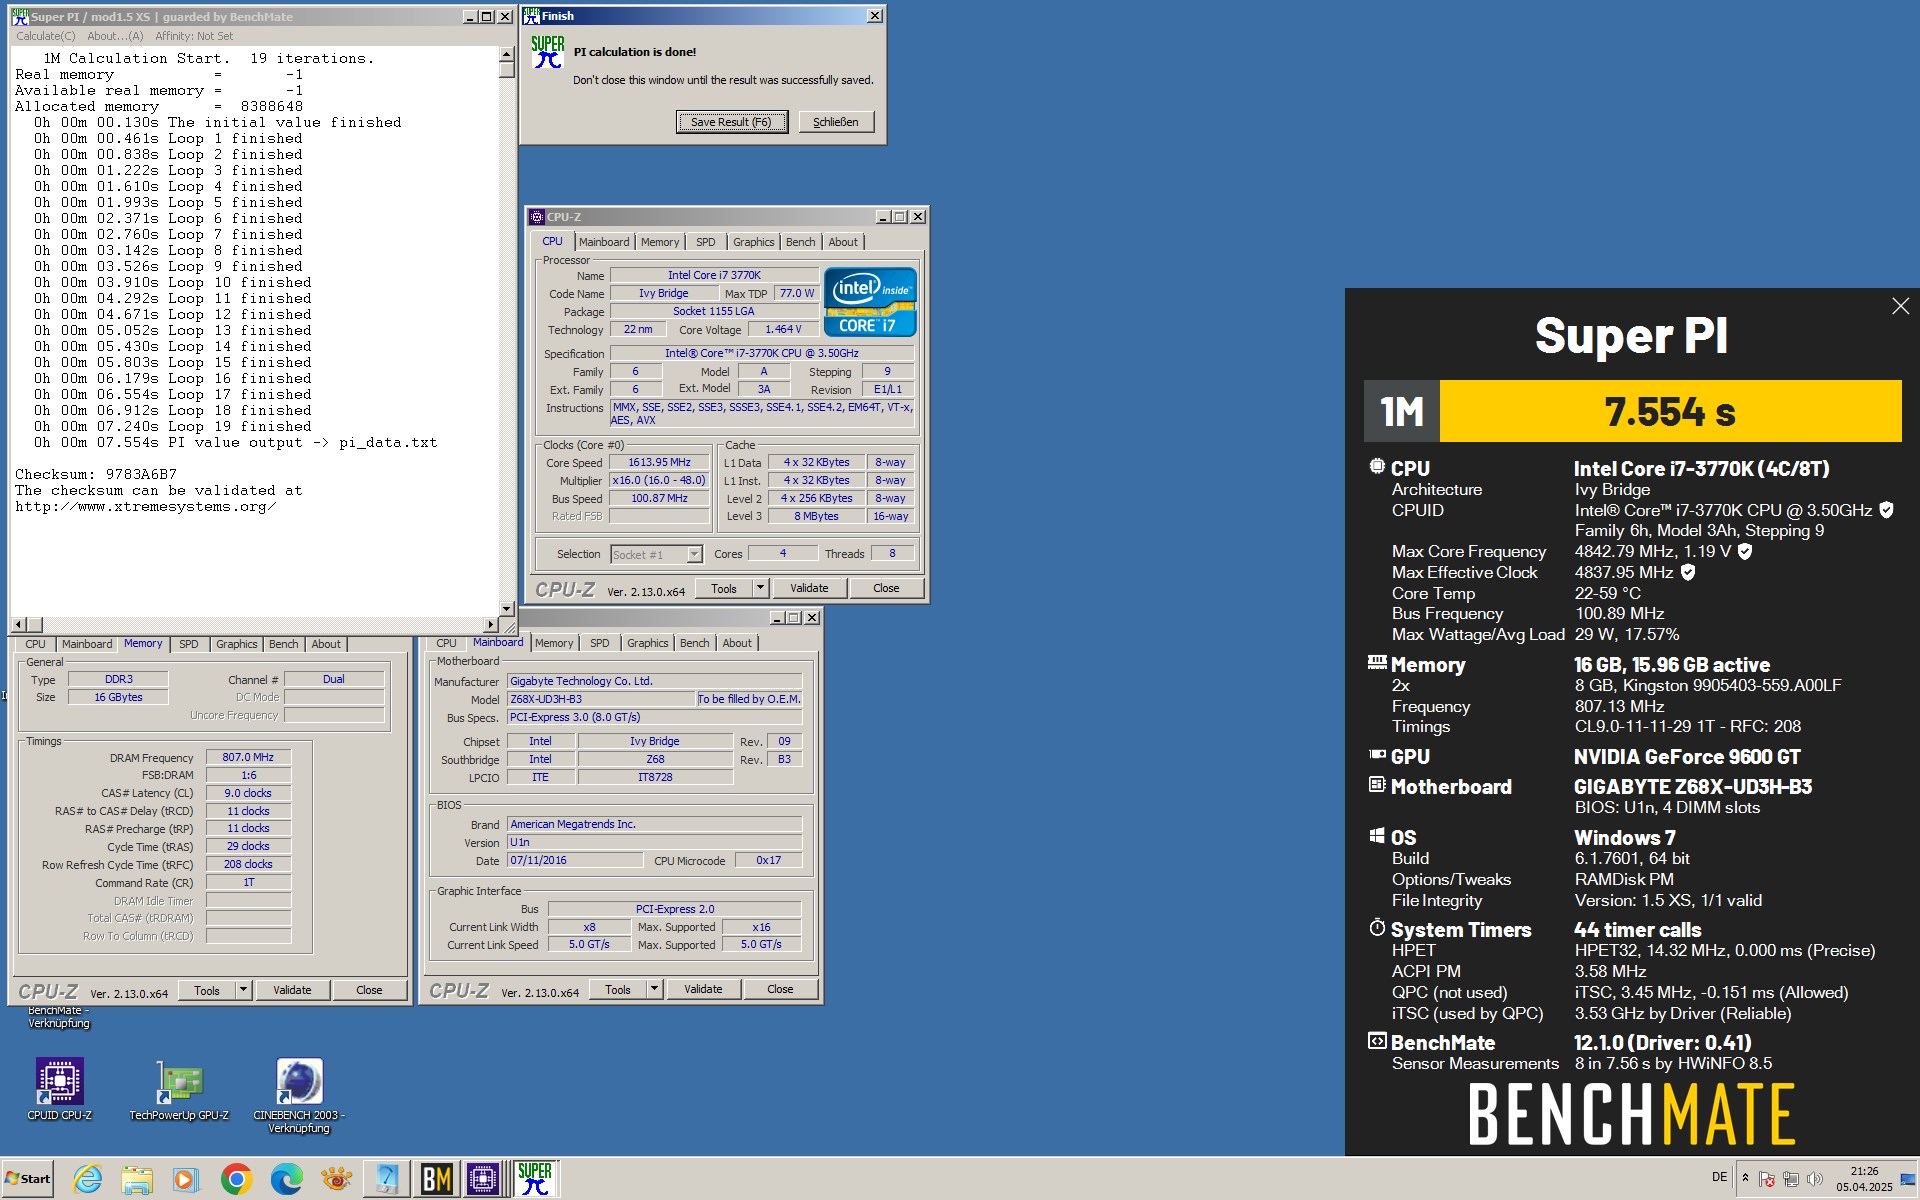Click the Windows OS icon in BenchMate panel

1377,836
